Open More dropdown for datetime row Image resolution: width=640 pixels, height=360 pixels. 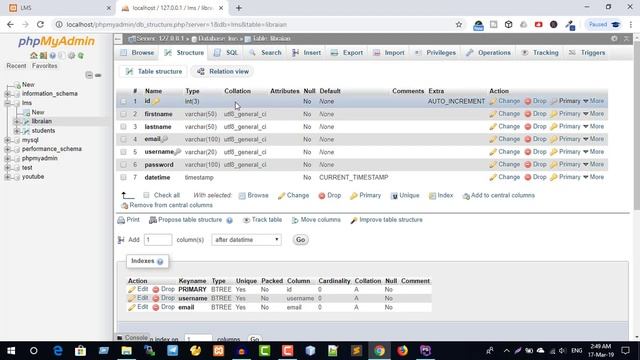pos(593,177)
